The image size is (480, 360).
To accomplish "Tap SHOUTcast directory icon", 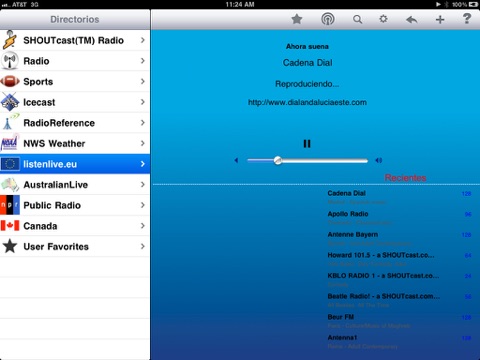I will click(x=10, y=40).
